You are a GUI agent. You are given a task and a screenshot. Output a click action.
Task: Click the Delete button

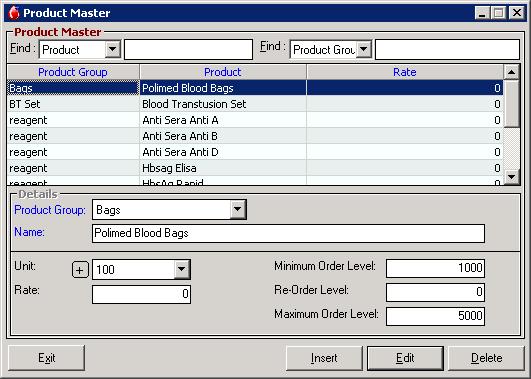[486, 358]
